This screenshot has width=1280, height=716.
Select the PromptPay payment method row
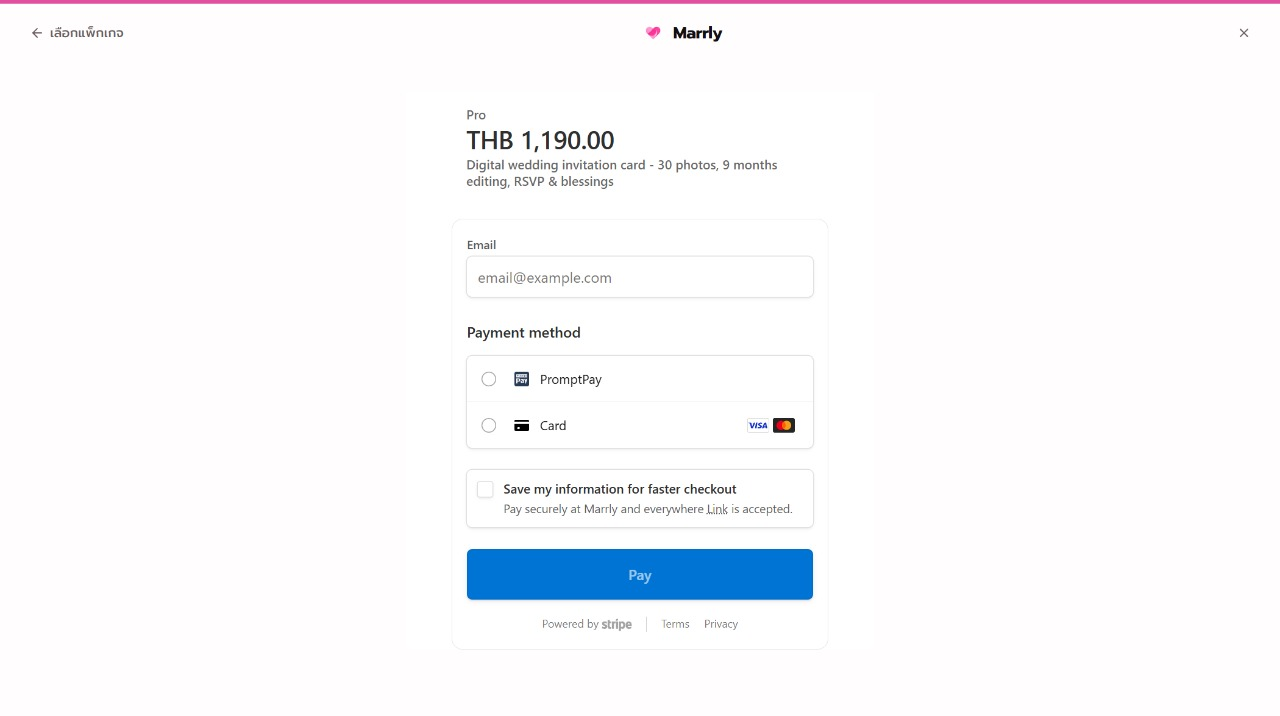click(639, 379)
